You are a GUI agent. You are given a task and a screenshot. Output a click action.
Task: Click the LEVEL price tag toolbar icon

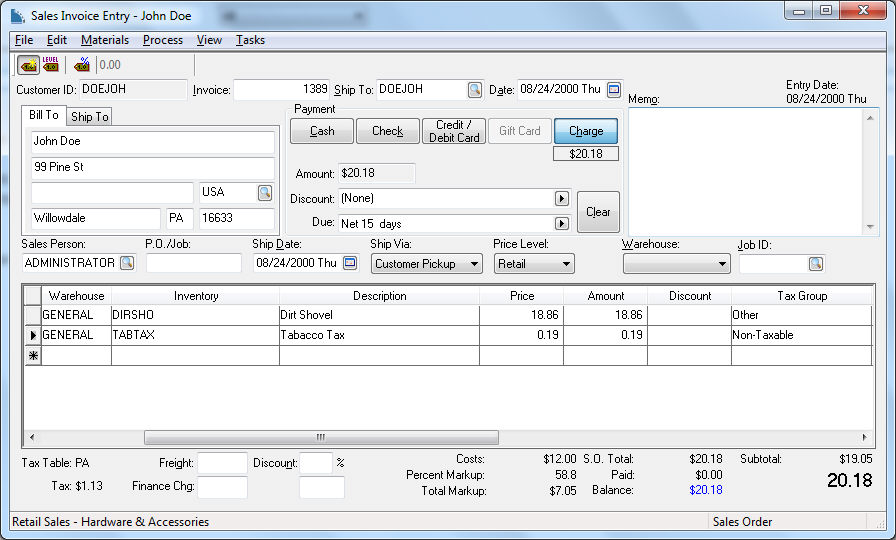pyautogui.click(x=51, y=65)
